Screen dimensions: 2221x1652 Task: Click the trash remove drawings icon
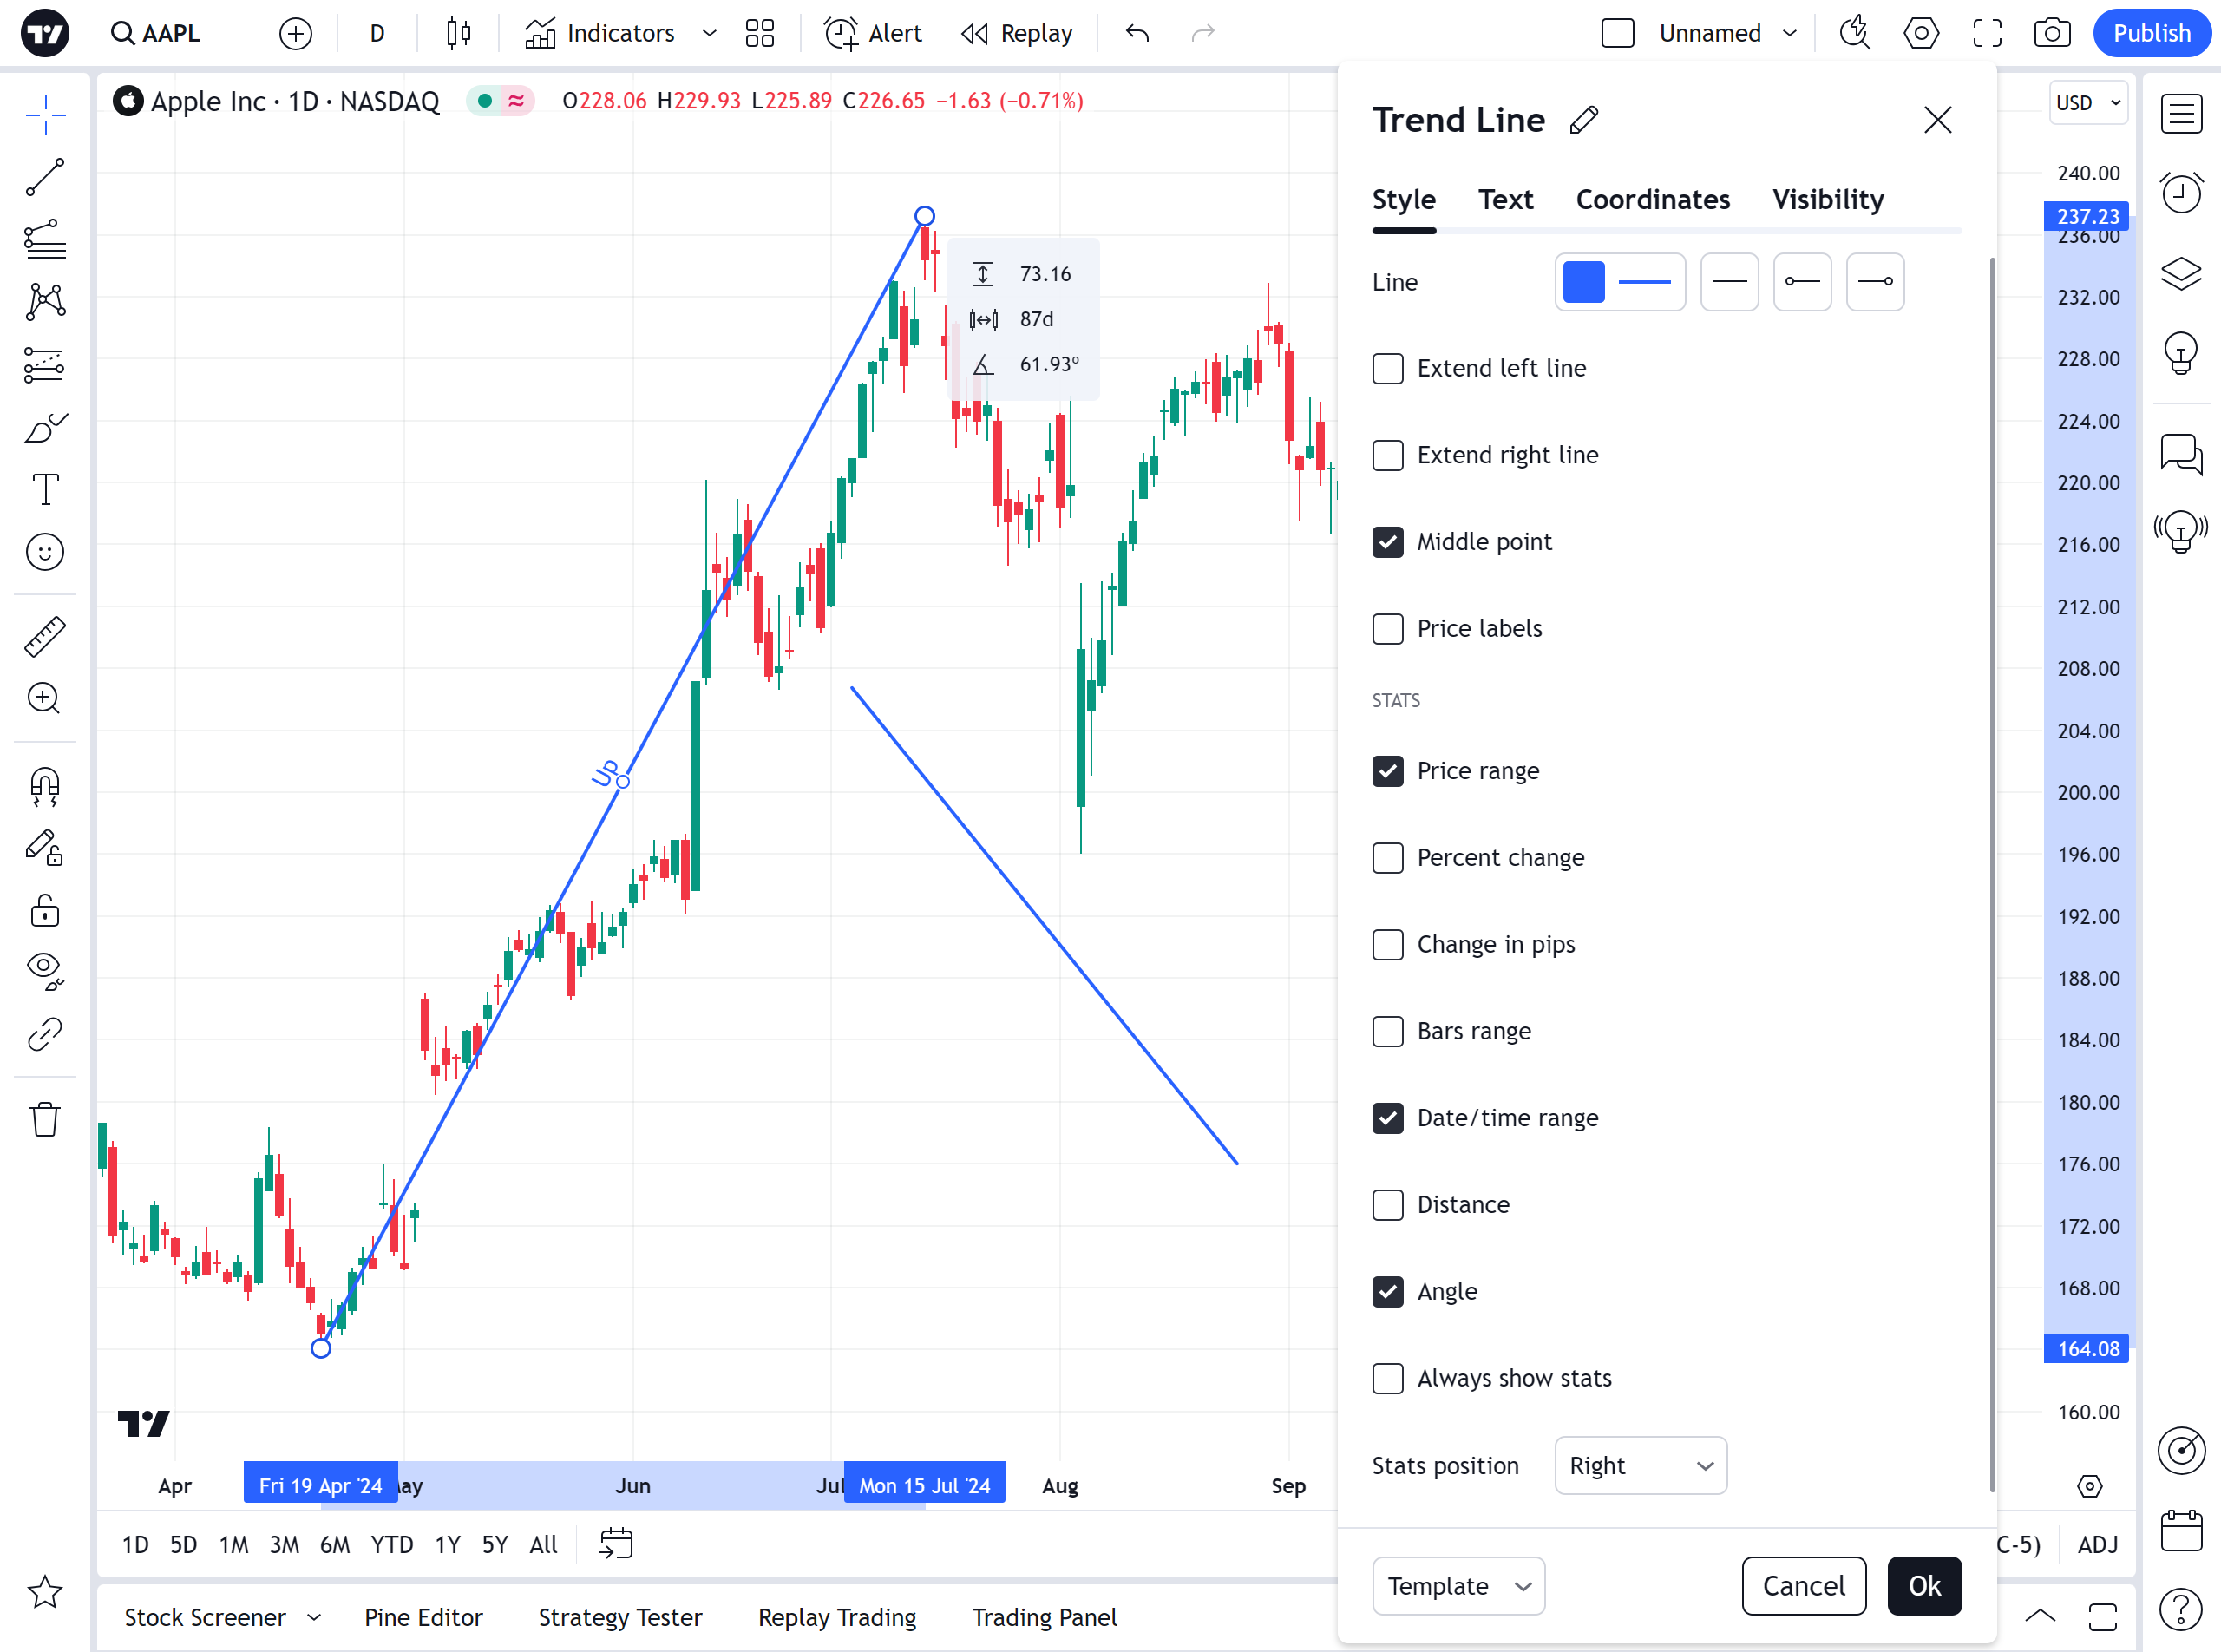[x=45, y=1119]
